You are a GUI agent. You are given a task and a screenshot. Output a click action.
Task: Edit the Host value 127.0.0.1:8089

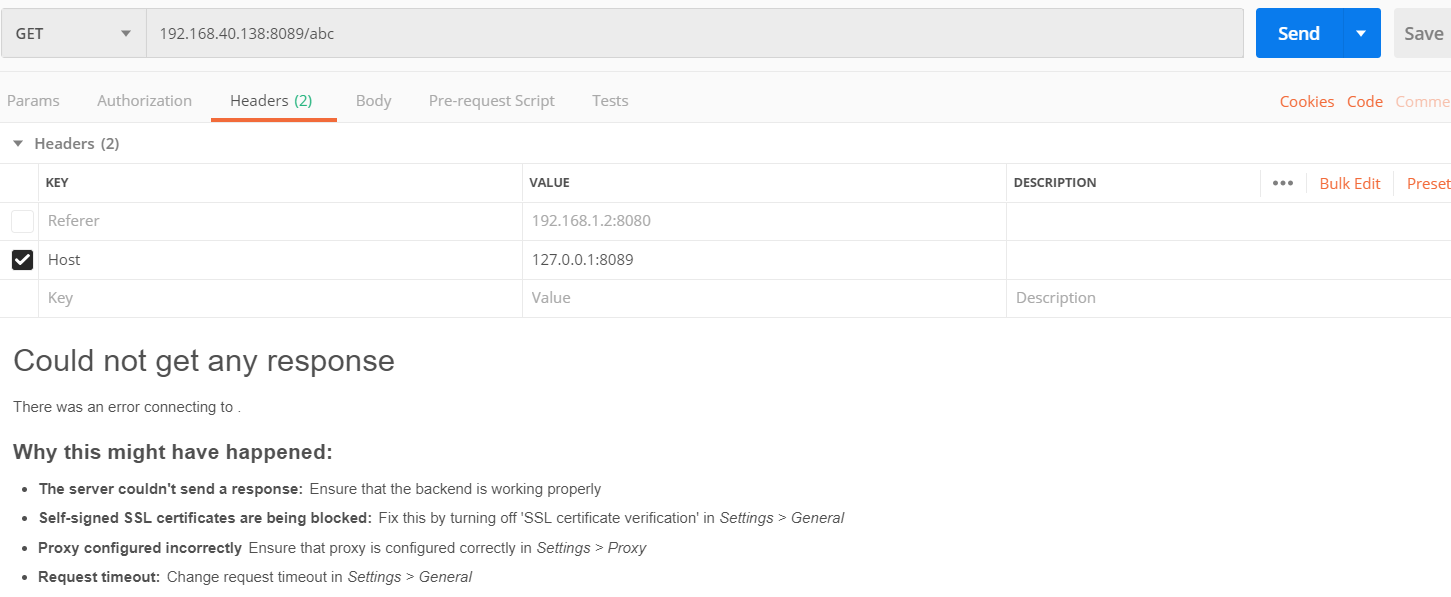coord(582,260)
